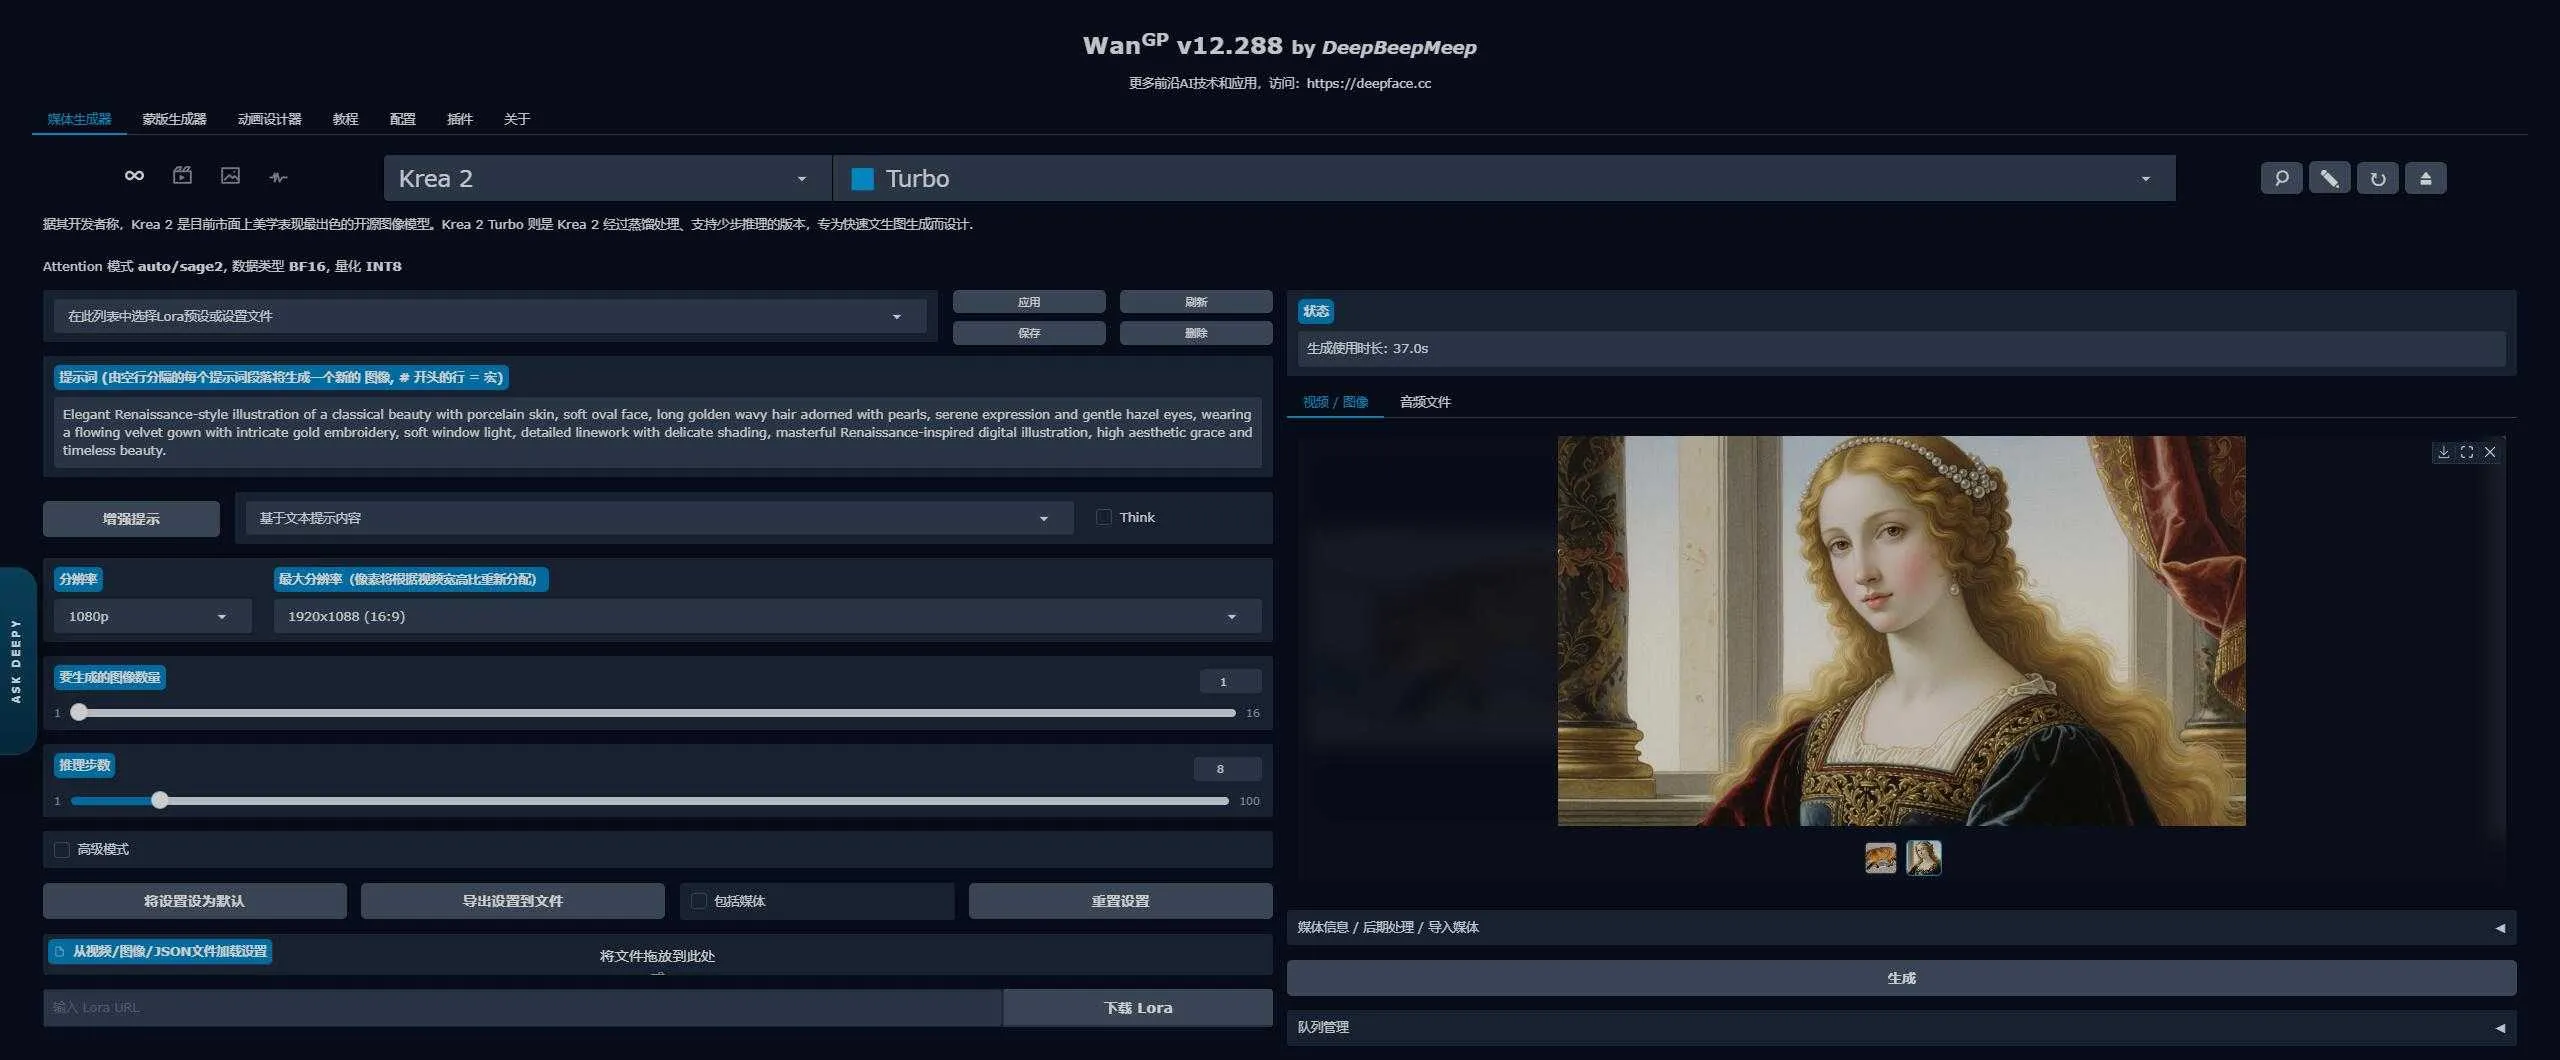Select the image mode icon

[230, 176]
